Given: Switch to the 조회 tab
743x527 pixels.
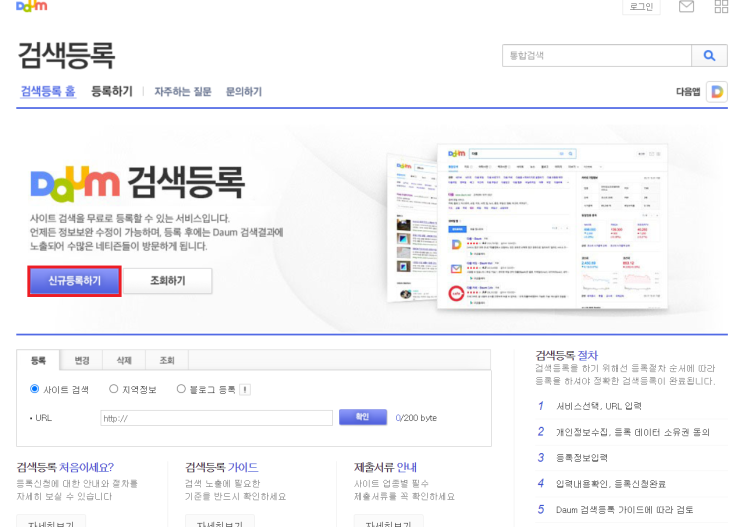Looking at the screenshot, I should [x=167, y=361].
